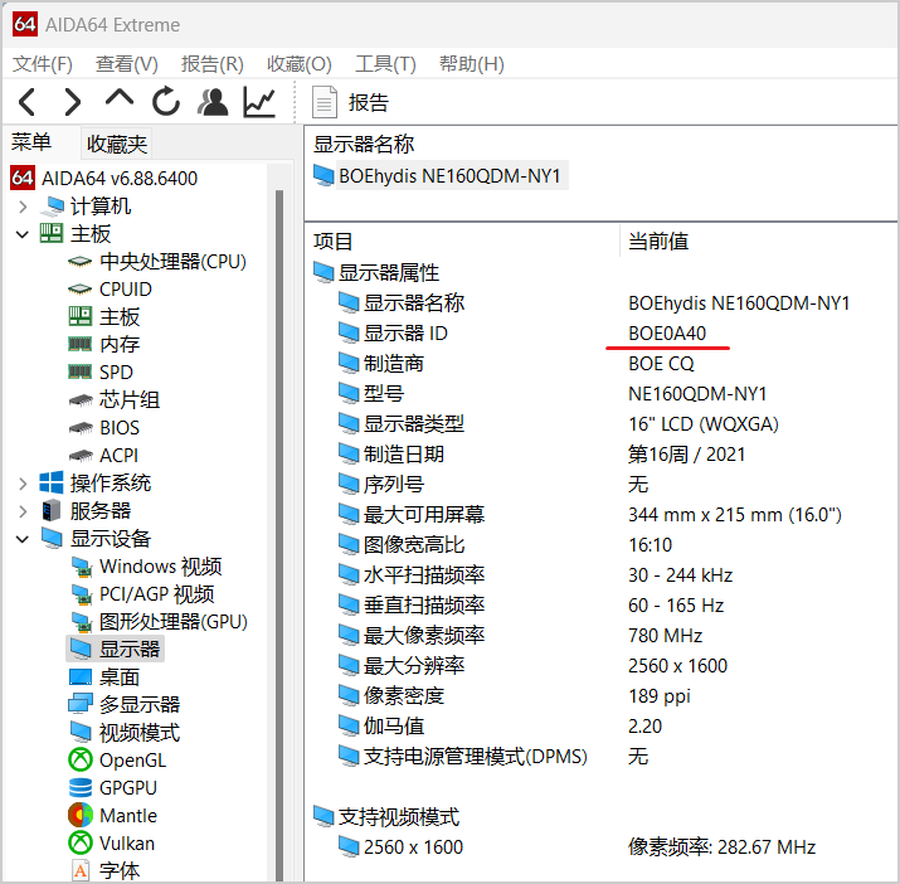Switch to the 收藏夹 tab
Screen dimensions: 900x884
[x=117, y=144]
